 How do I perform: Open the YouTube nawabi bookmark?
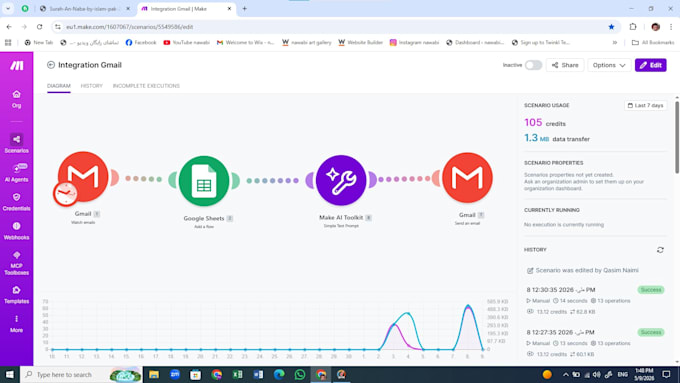pyautogui.click(x=186, y=43)
